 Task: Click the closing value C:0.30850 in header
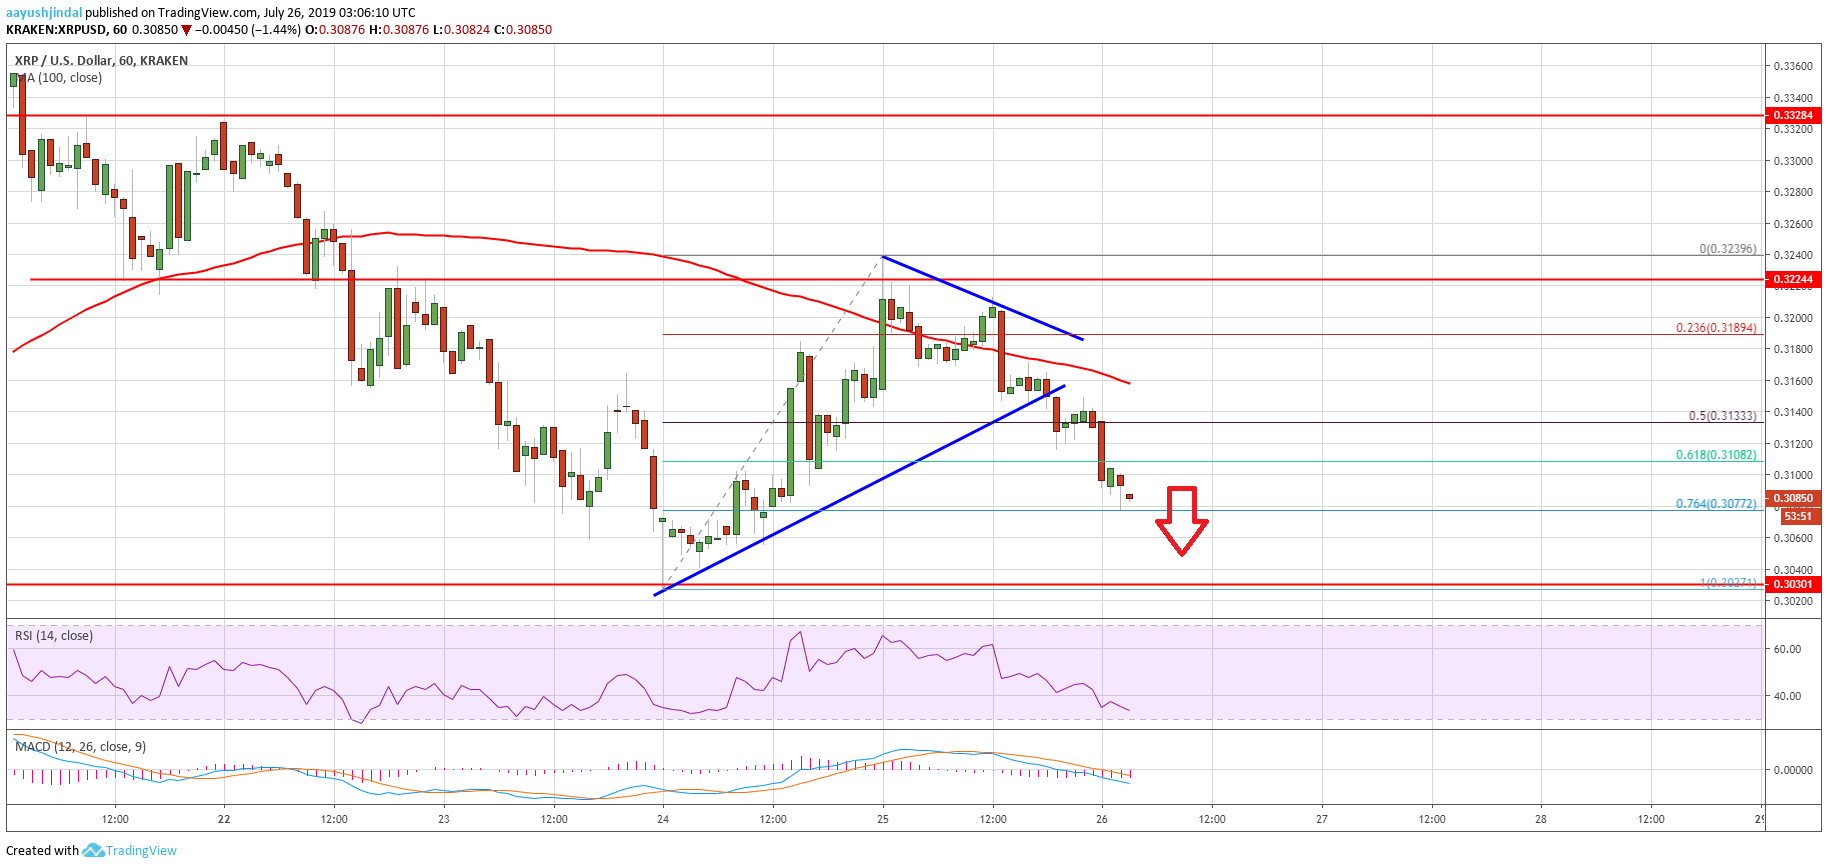point(523,30)
